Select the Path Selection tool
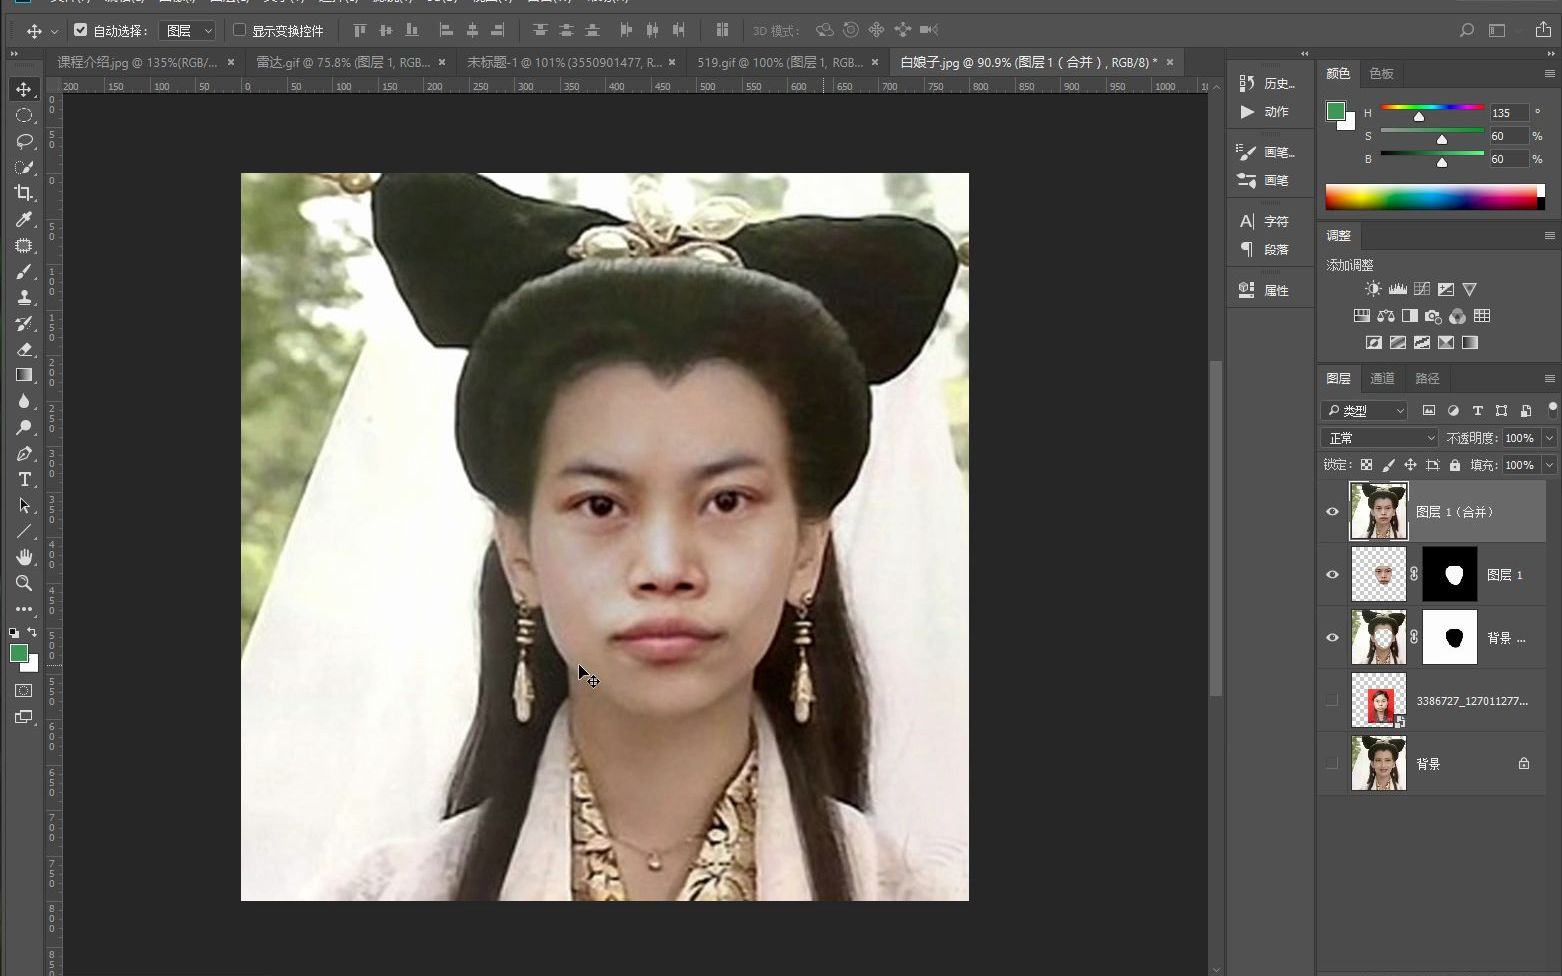The image size is (1562, 976). click(24, 505)
